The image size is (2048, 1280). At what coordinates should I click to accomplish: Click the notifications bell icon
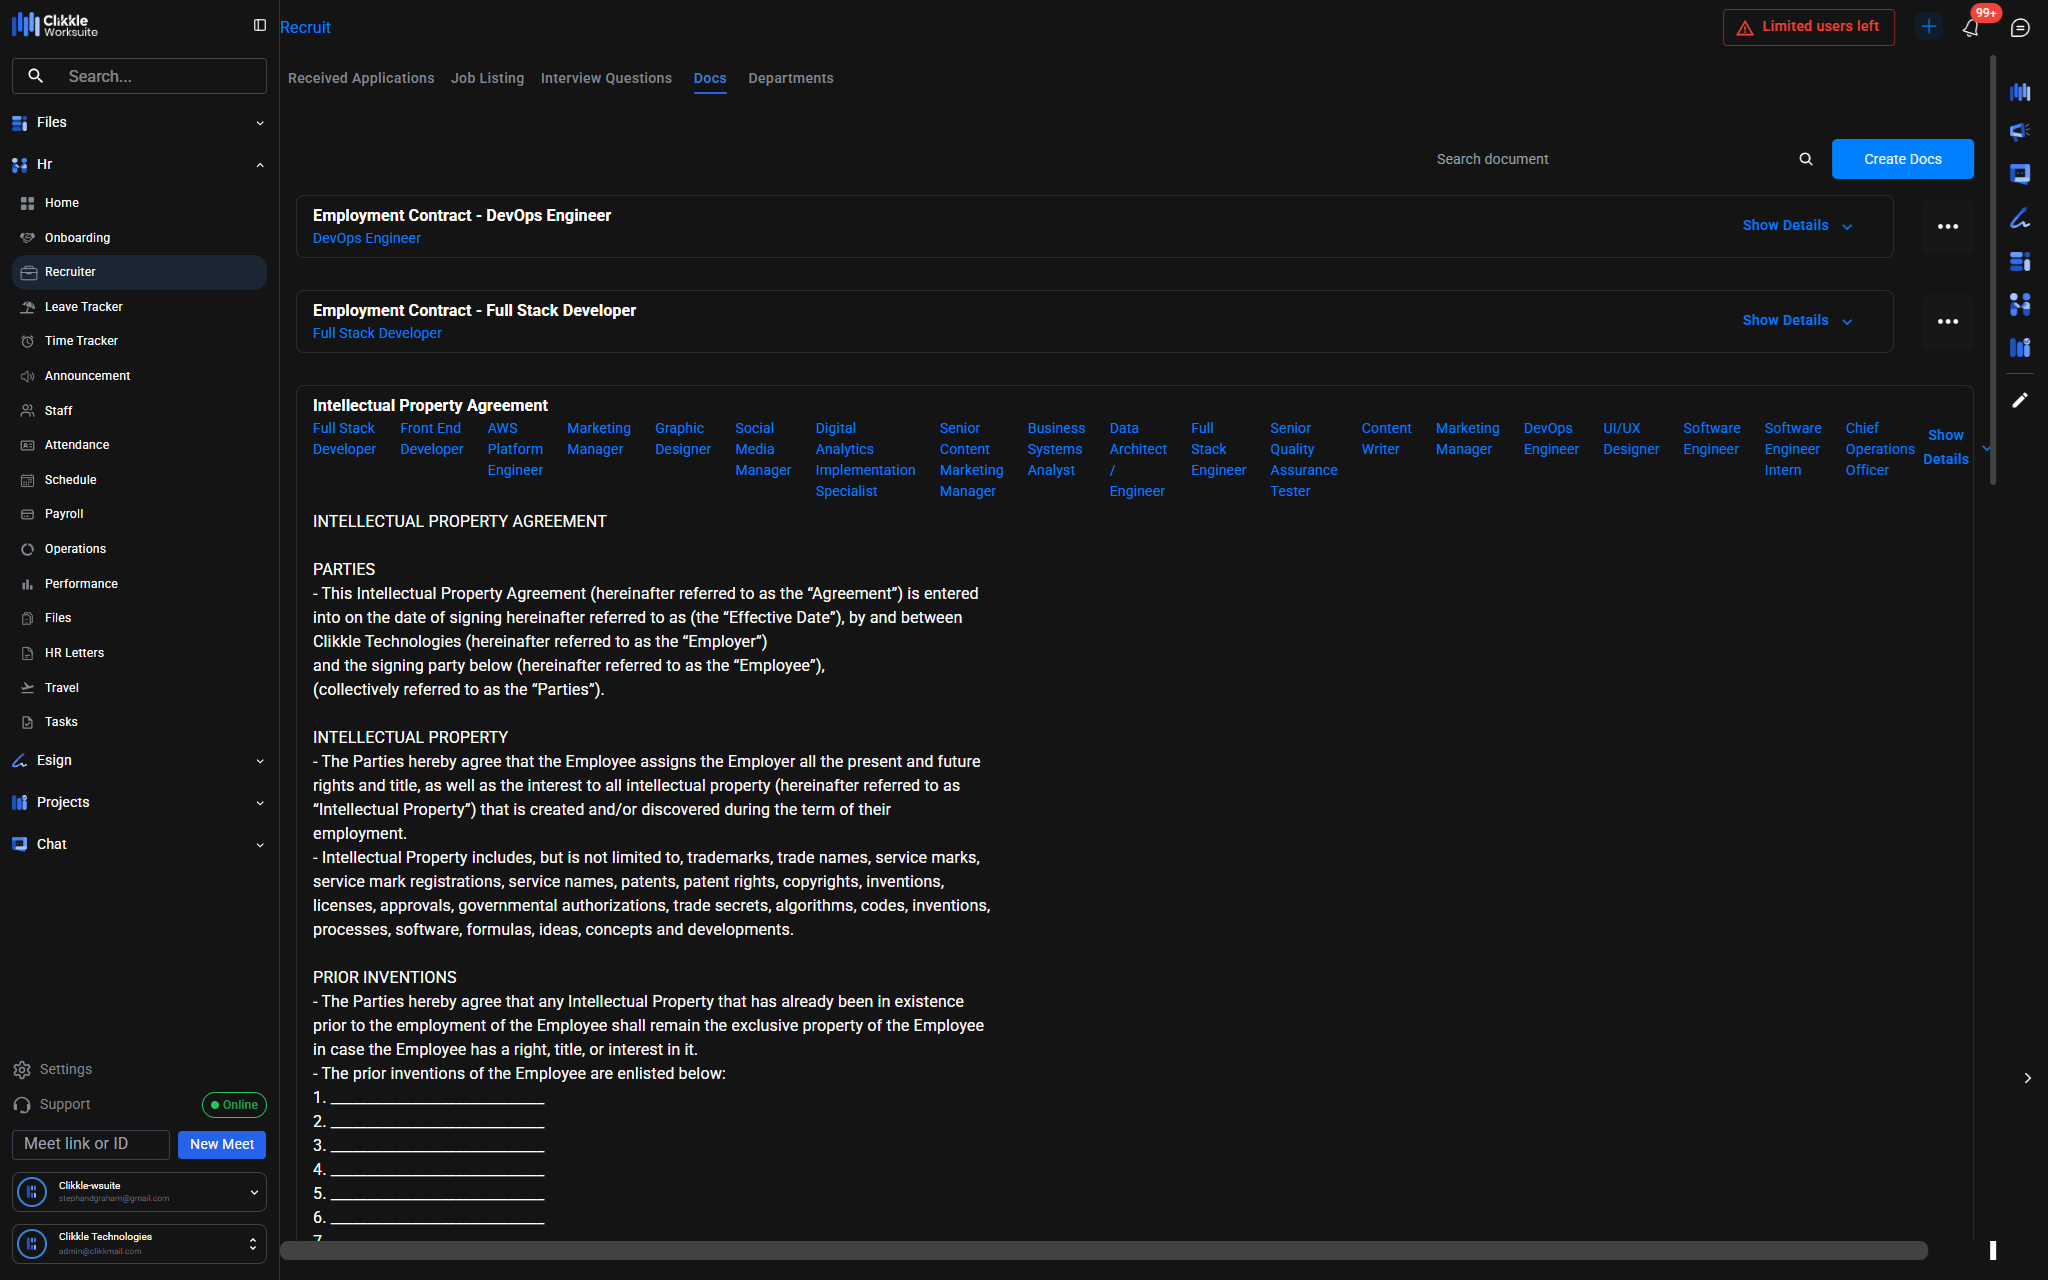click(x=1970, y=28)
